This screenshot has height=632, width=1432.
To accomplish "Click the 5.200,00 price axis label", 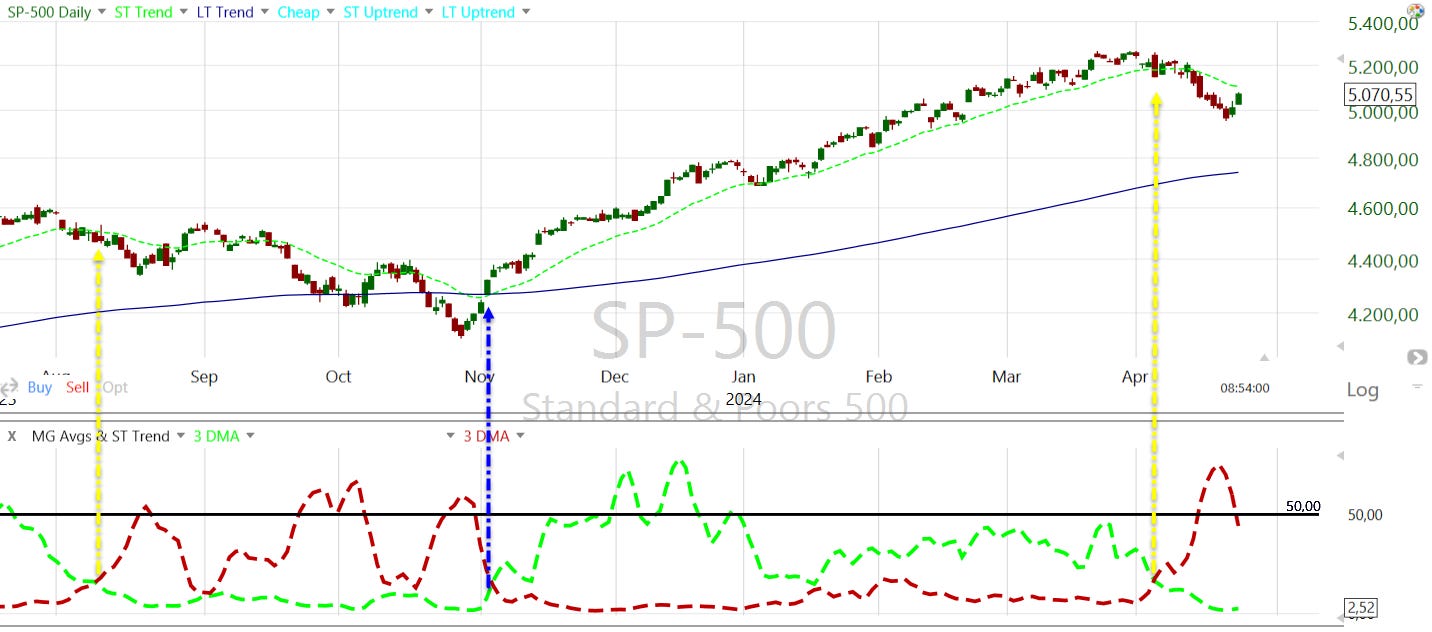I will click(1383, 67).
